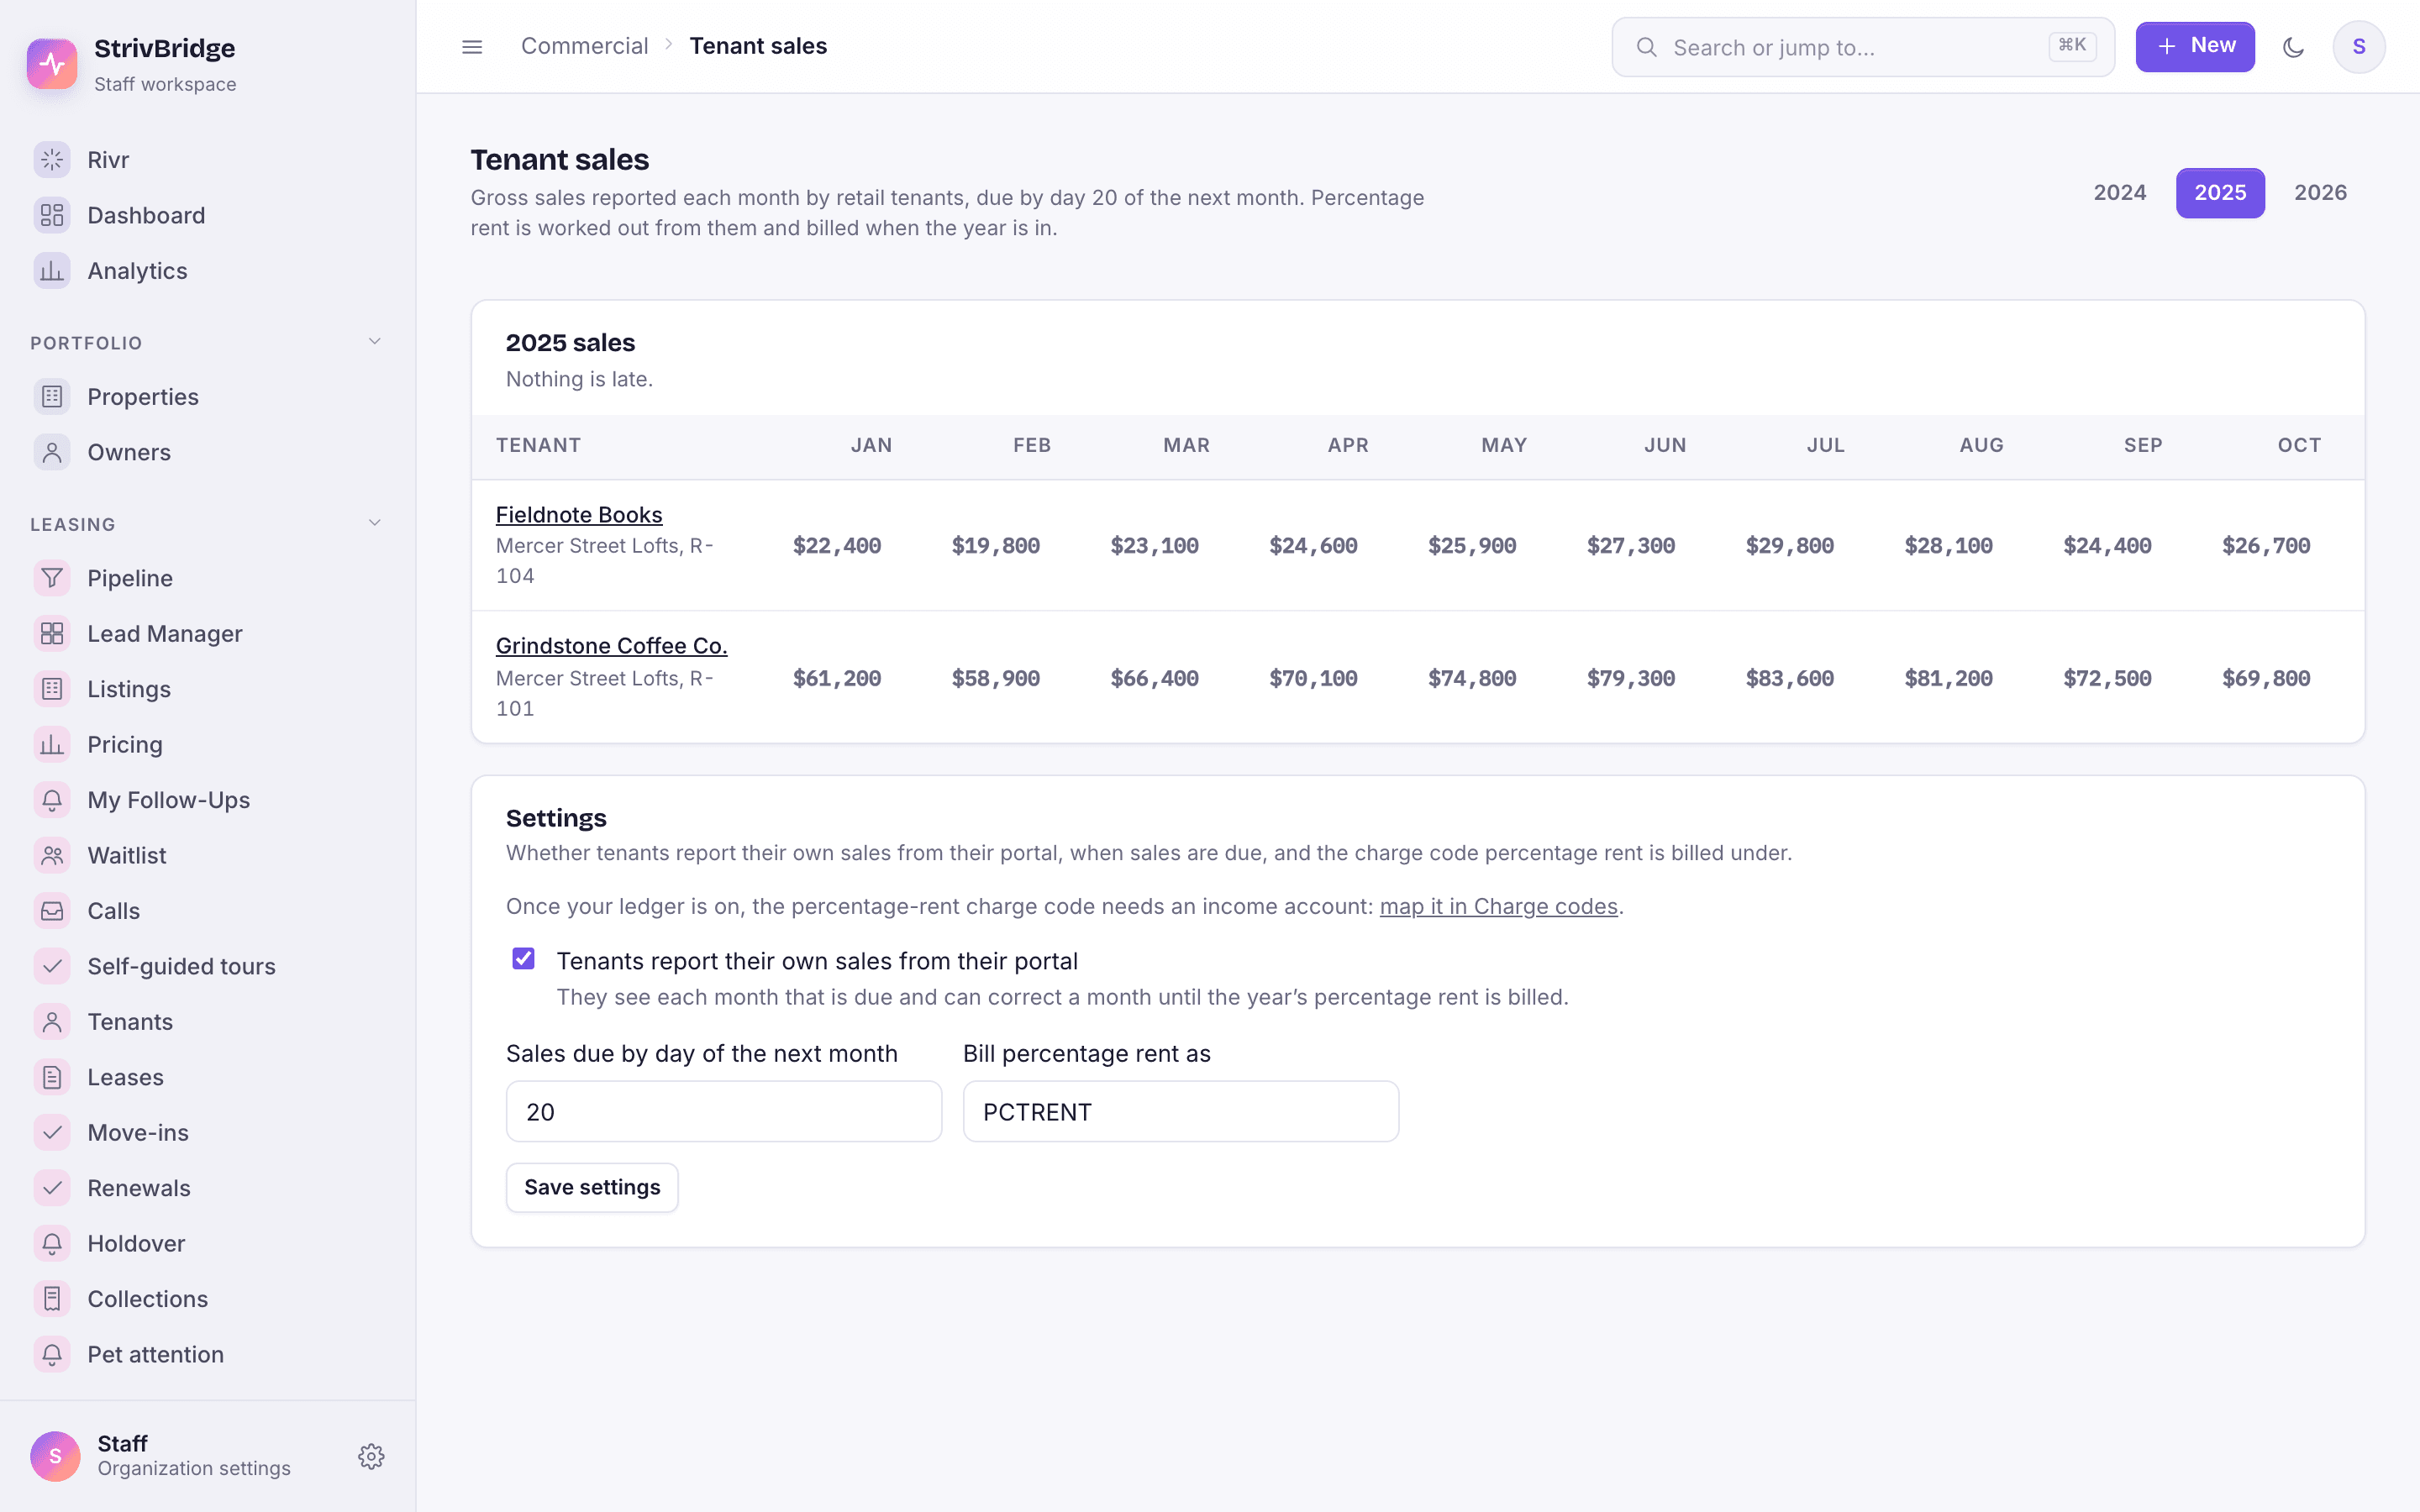Viewport: 2420px width, 1512px height.
Task: Click the StrivBridge logo icon
Action: pos(52,64)
